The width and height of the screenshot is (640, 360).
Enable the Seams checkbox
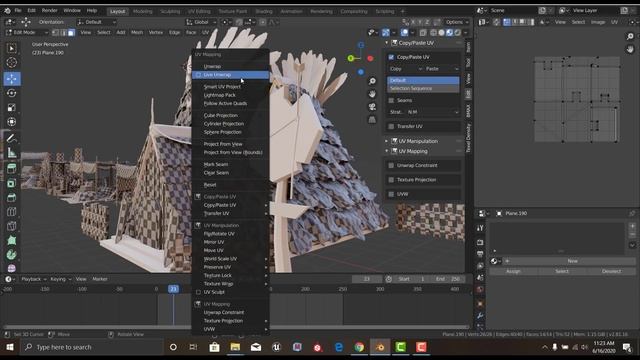click(x=391, y=100)
